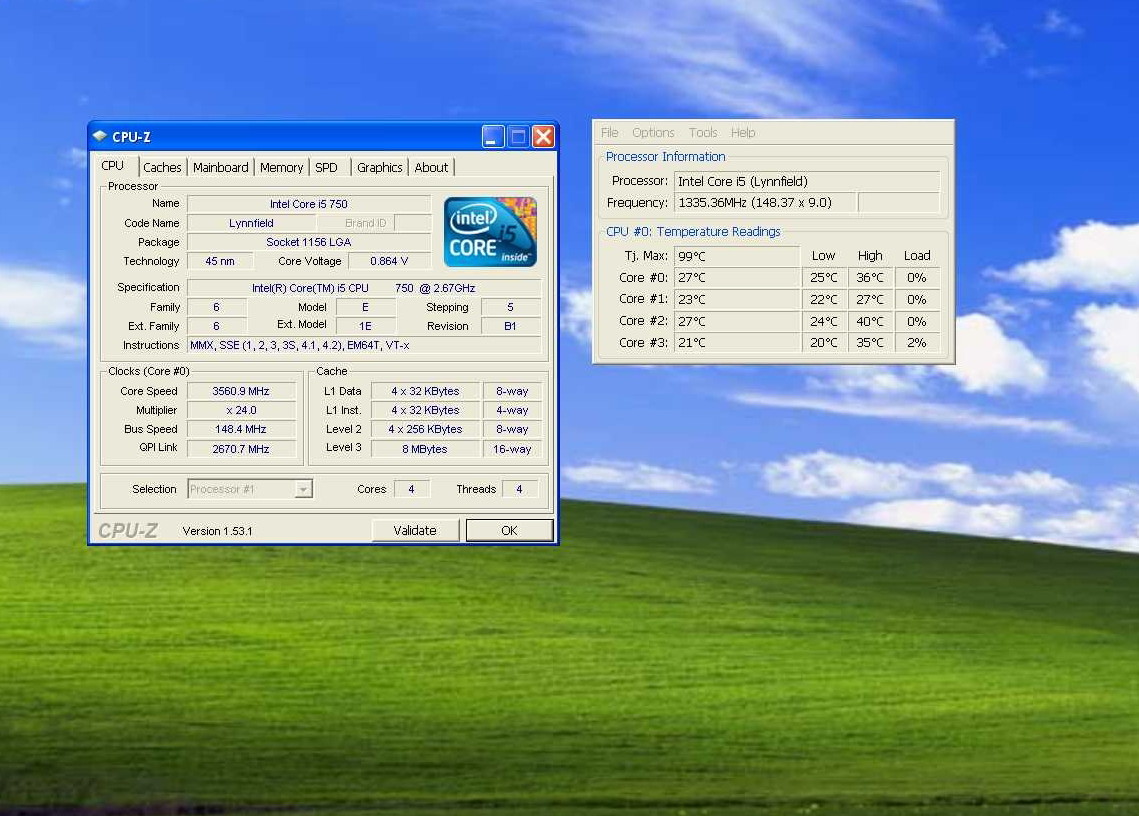Click the Ext. Model value 1E

coord(365,326)
